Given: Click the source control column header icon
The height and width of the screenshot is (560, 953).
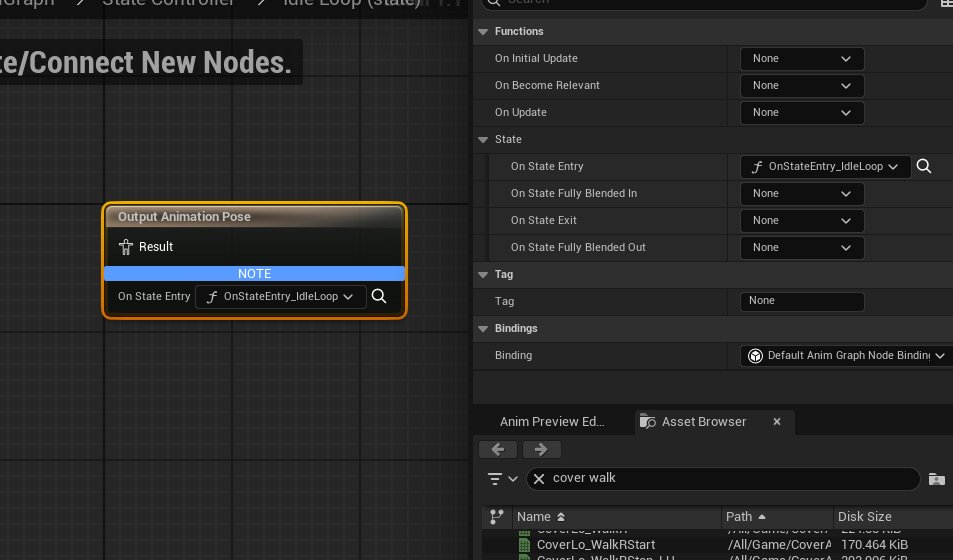Looking at the screenshot, I should (x=497, y=516).
